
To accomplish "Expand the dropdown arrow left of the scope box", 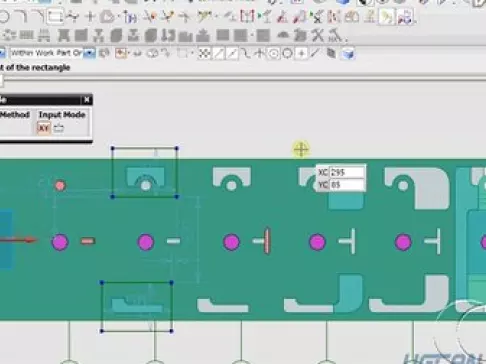I will point(2,53).
